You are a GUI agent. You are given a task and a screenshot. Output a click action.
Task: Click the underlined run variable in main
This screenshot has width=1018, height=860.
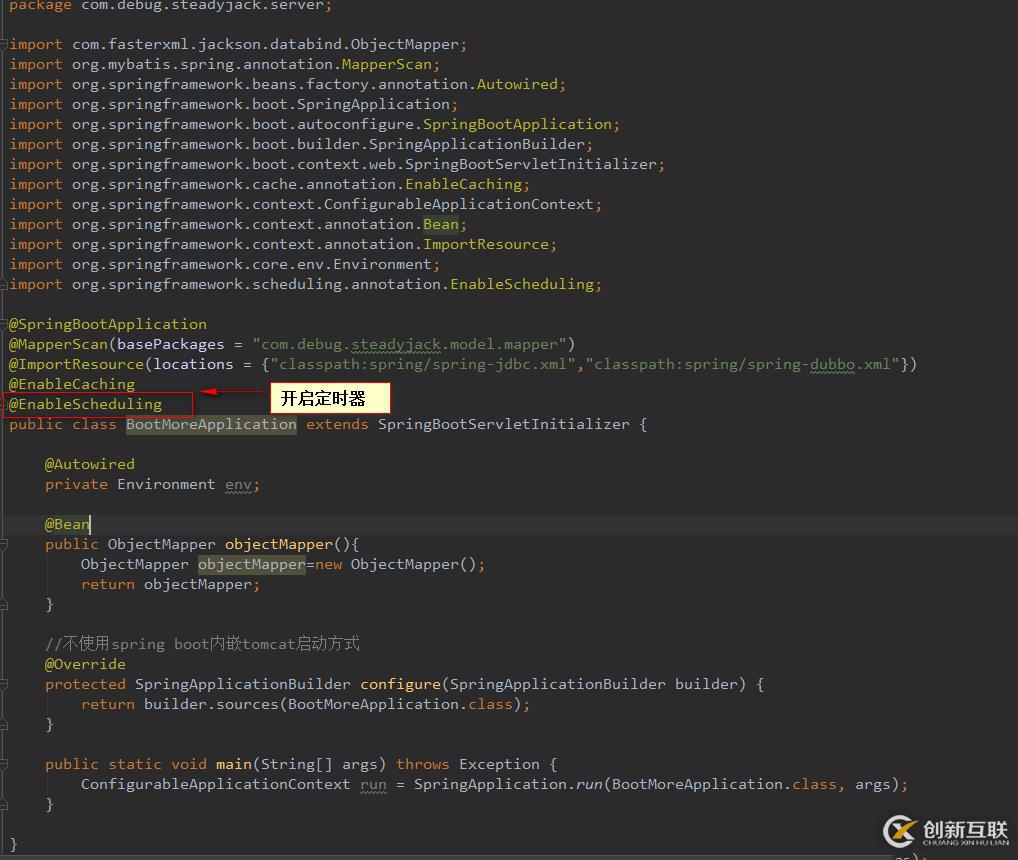coord(373,784)
